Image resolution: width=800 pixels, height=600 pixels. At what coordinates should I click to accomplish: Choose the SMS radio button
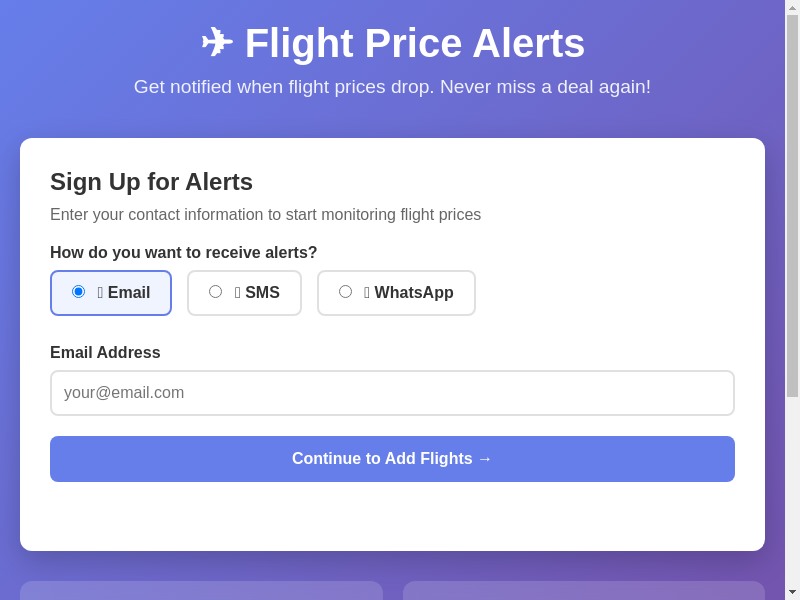point(215,292)
